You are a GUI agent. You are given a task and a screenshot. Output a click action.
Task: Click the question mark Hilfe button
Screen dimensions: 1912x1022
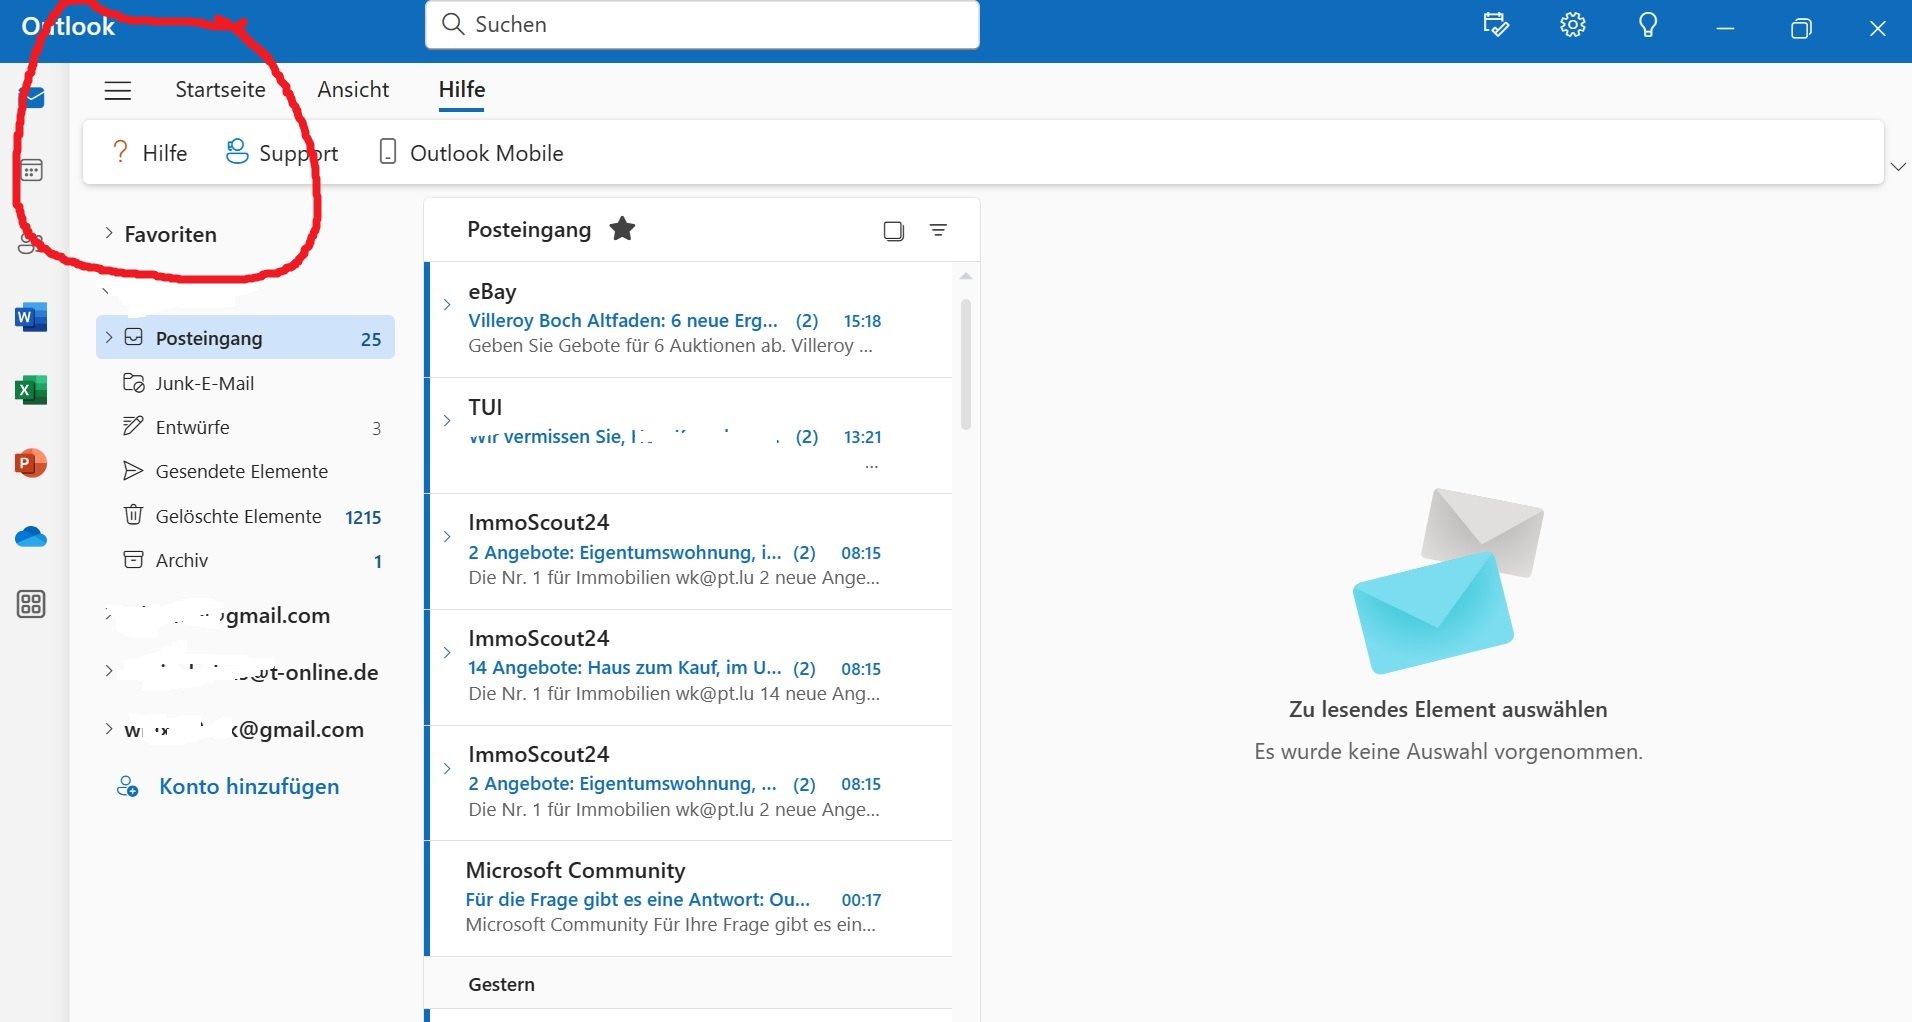click(x=149, y=153)
